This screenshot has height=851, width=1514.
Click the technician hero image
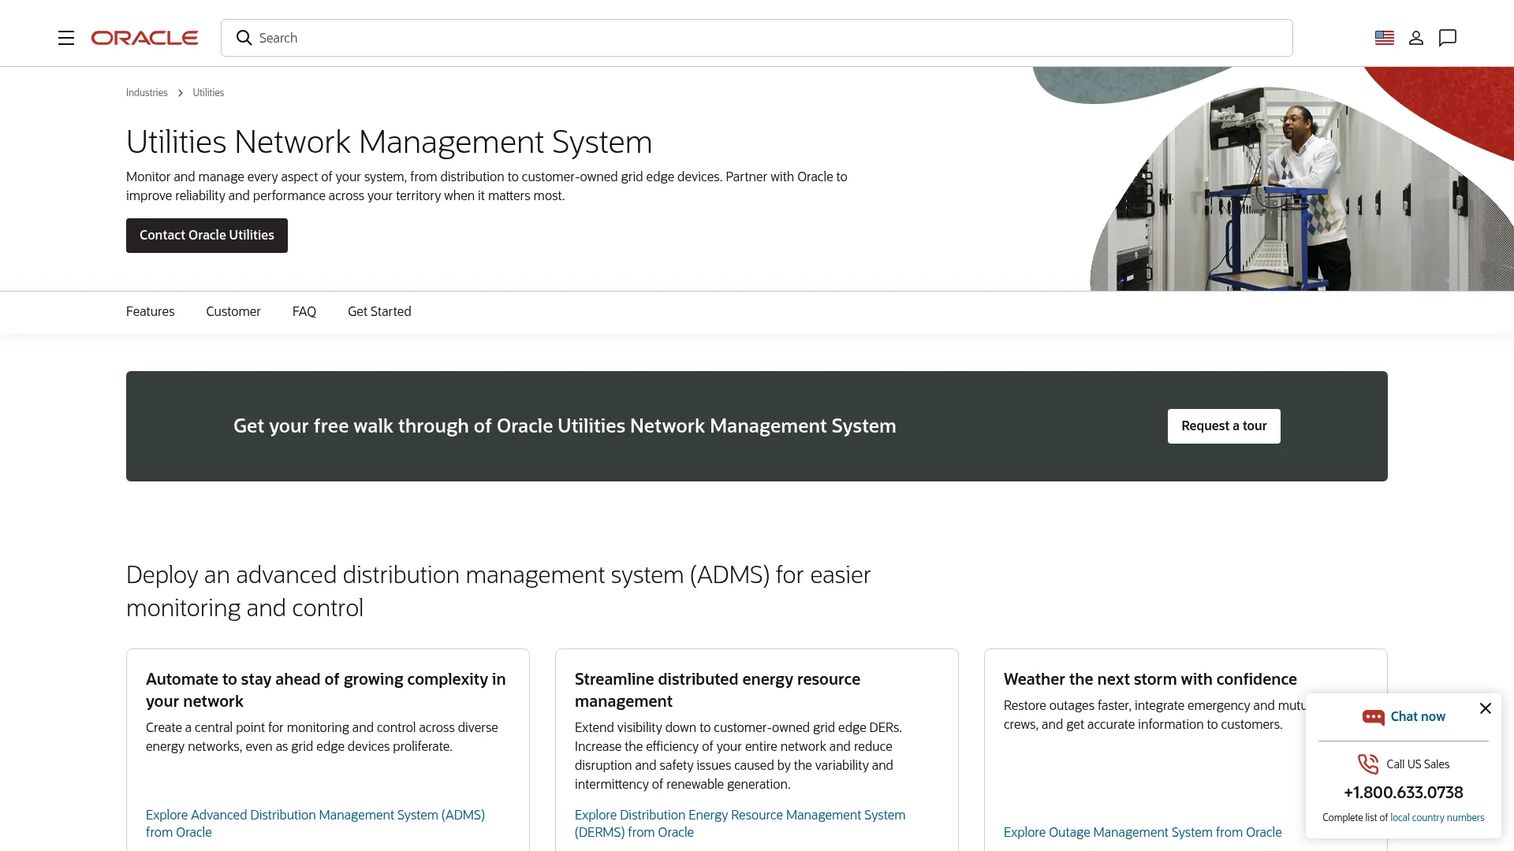pyautogui.click(x=1300, y=190)
